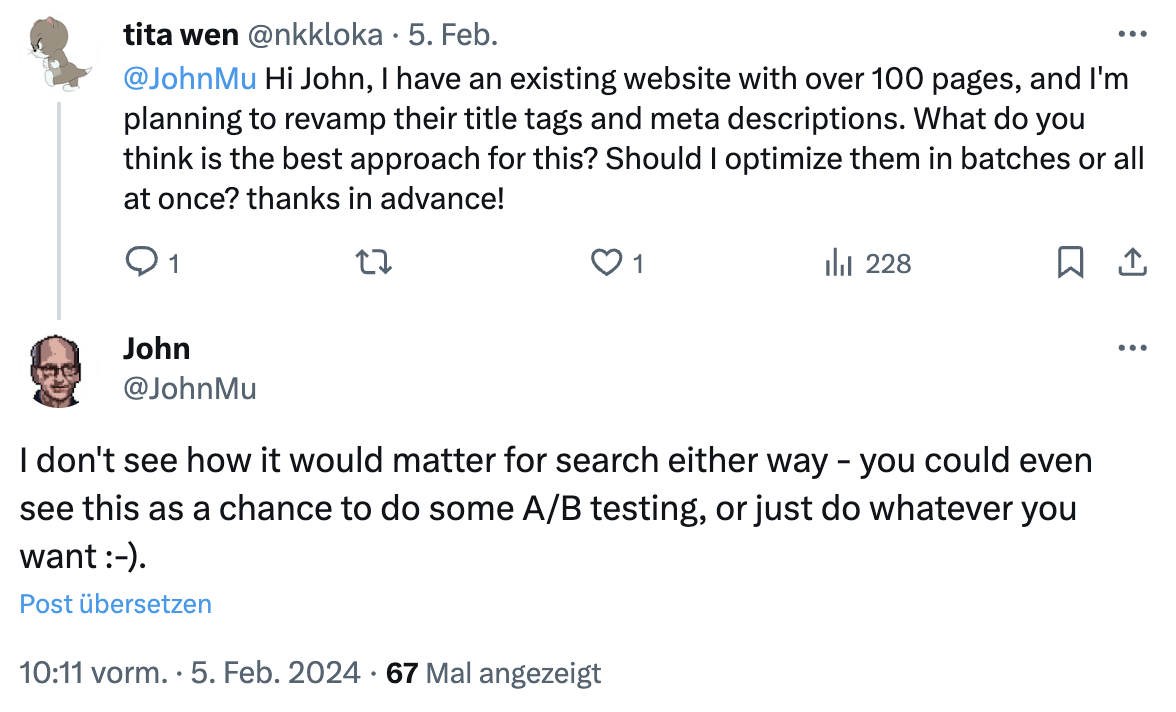
Task: Expand reply thread via the comment counter
Action: (x=140, y=263)
